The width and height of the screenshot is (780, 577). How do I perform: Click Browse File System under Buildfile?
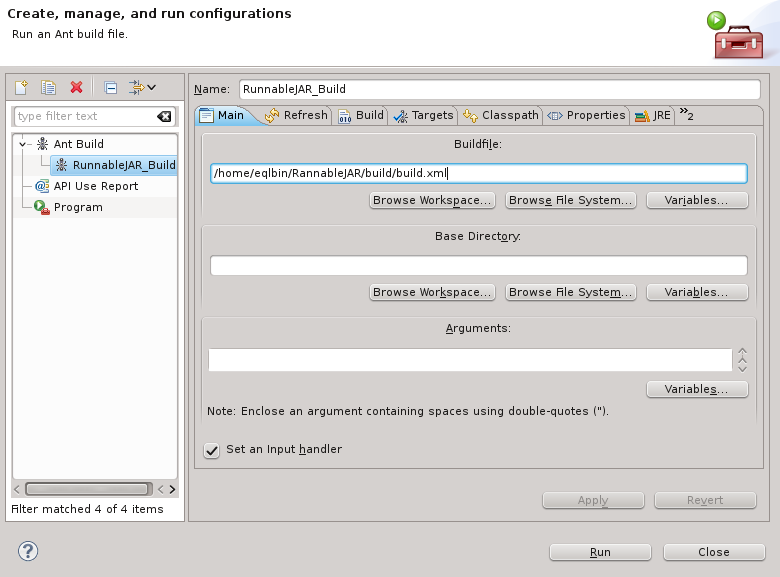point(571,200)
